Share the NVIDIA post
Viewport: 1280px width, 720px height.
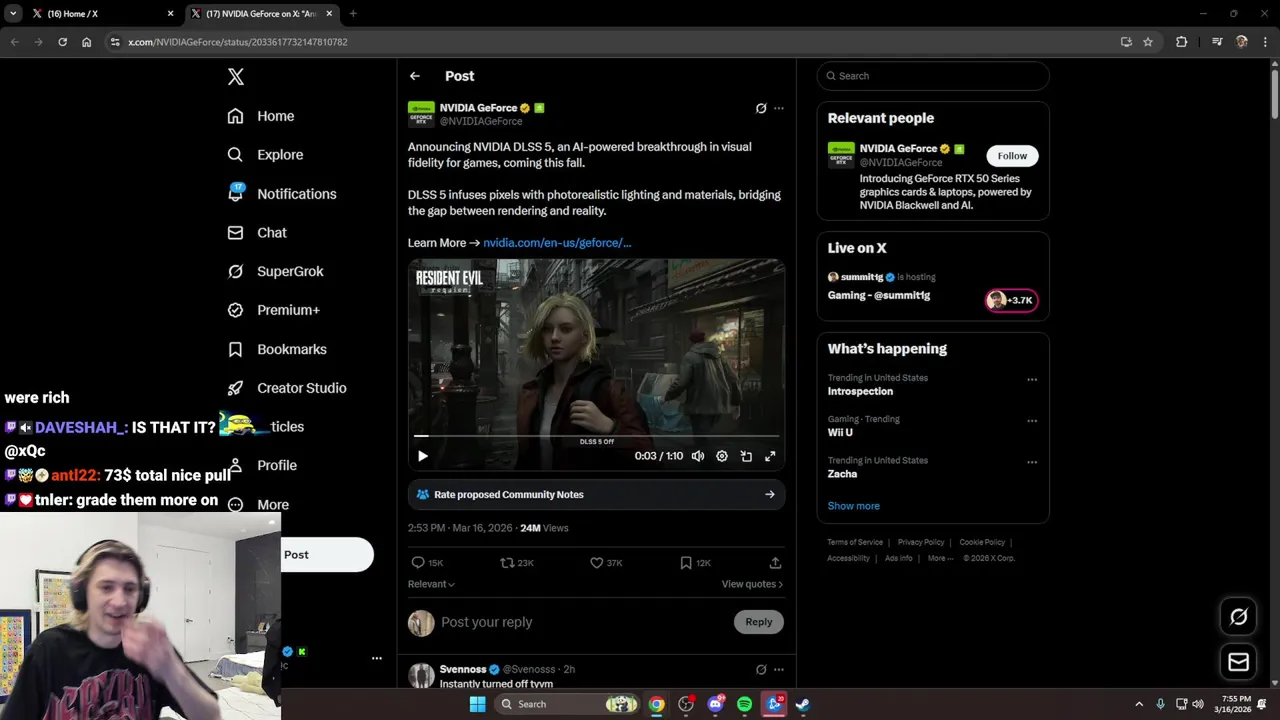775,563
